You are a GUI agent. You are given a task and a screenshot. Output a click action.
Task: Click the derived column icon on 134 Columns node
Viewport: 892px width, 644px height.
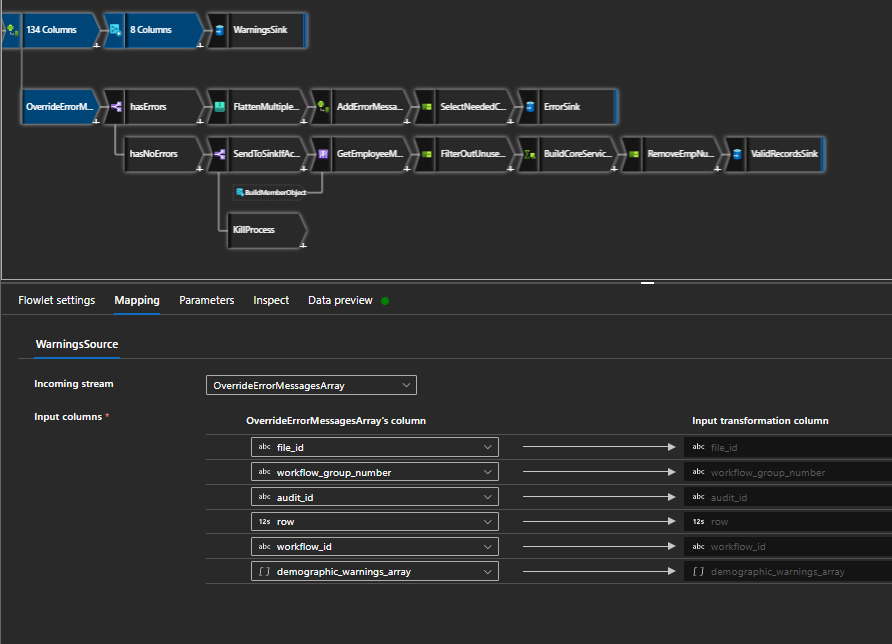pos(12,30)
